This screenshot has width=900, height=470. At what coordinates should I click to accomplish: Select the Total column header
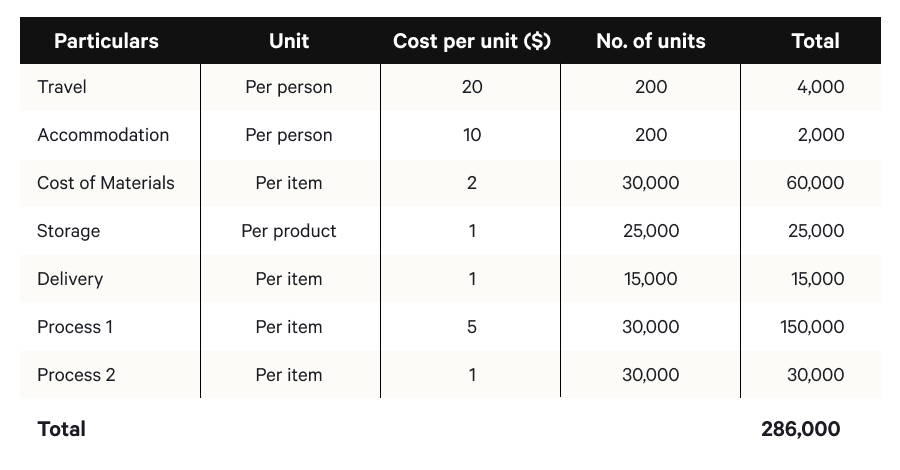click(x=815, y=41)
